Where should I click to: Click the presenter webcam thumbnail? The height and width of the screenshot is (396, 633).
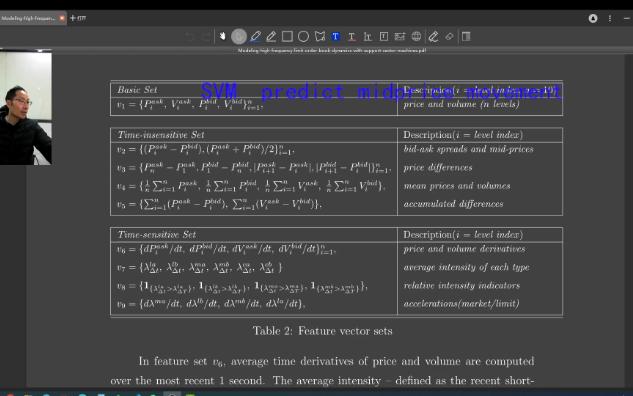26,107
